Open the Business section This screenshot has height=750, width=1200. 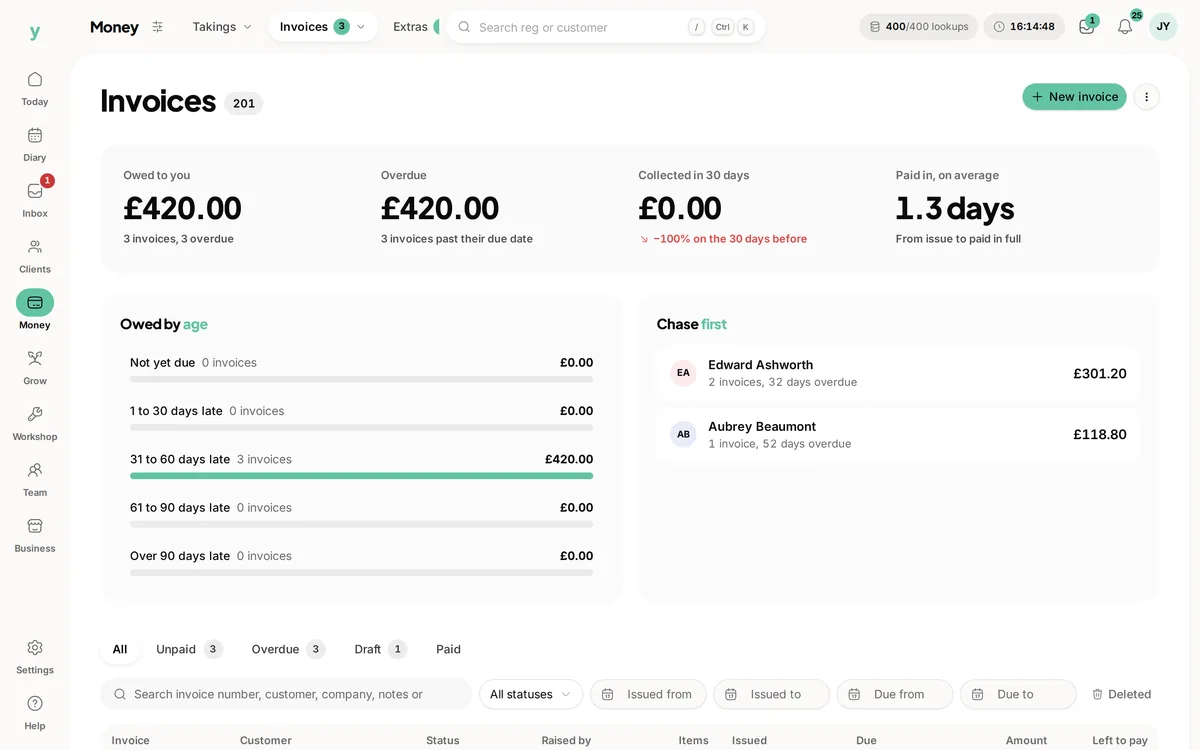point(35,535)
